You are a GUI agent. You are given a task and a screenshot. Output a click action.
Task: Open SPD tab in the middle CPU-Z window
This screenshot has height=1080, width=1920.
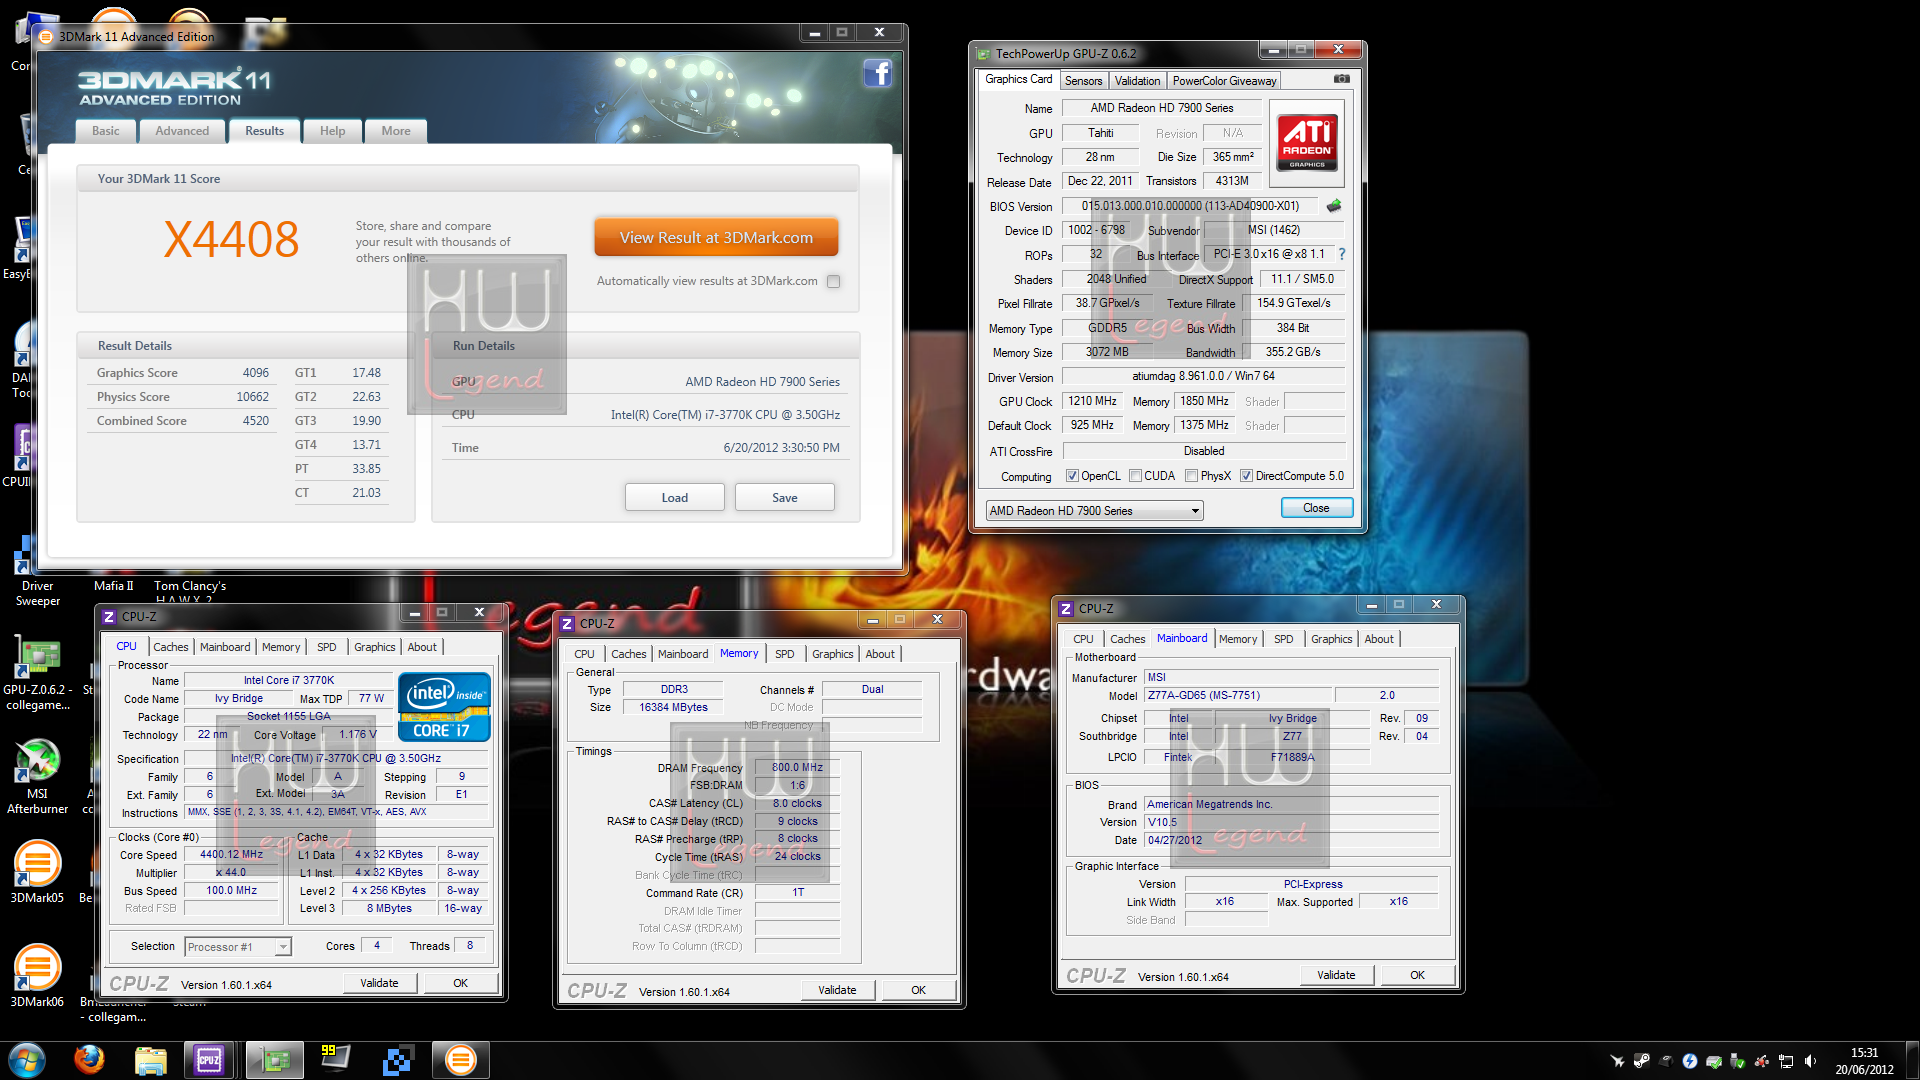(x=785, y=654)
